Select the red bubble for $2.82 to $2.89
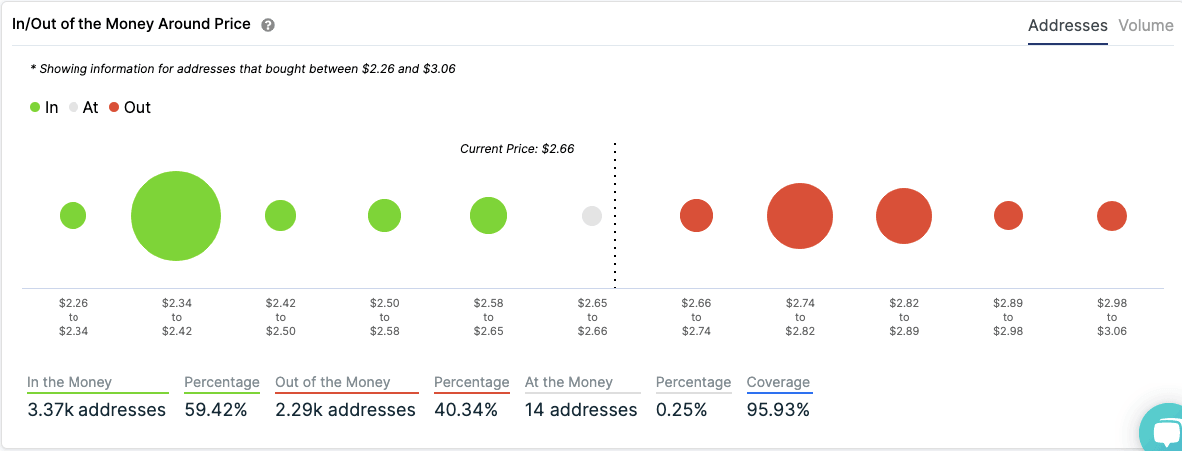This screenshot has height=451, width=1182. (x=904, y=216)
